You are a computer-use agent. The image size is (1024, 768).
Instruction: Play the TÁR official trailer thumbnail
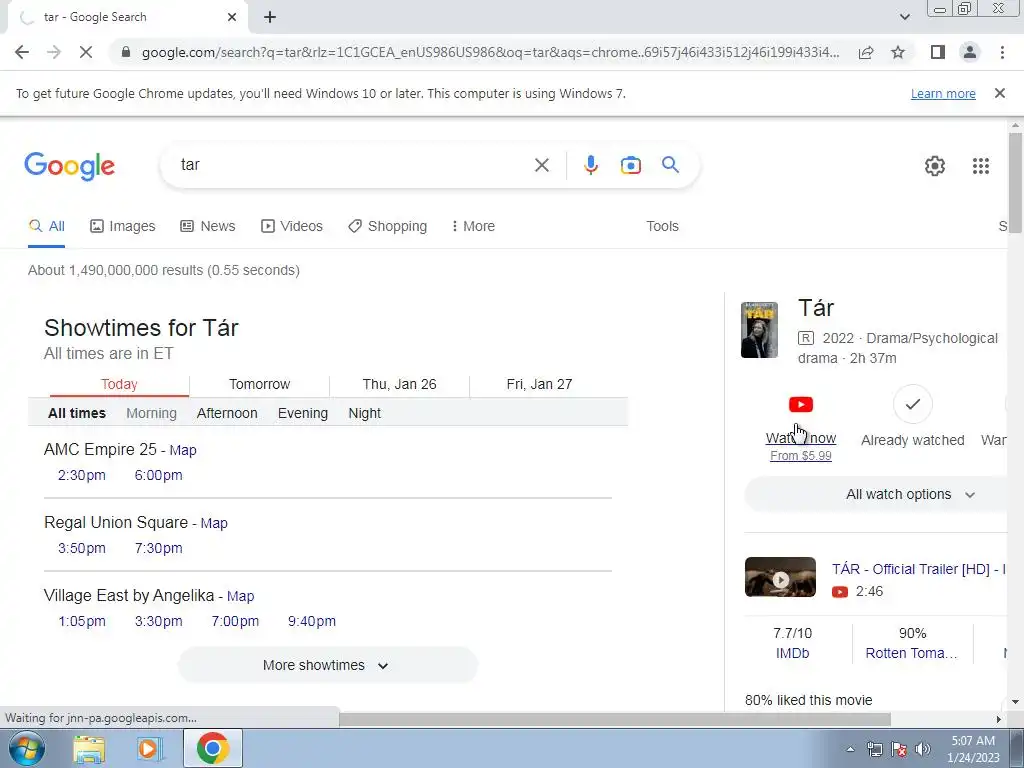780,577
